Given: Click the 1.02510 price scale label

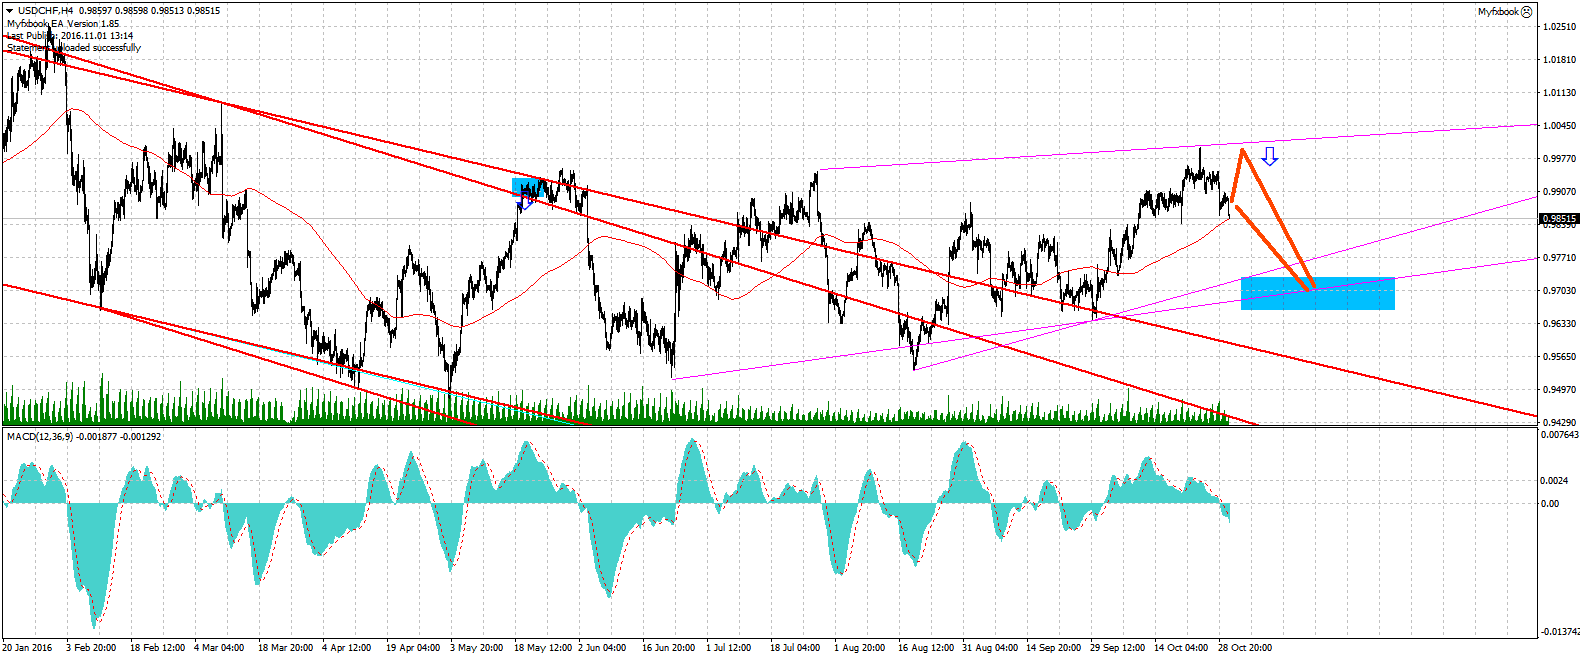Looking at the screenshot, I should click(1560, 27).
